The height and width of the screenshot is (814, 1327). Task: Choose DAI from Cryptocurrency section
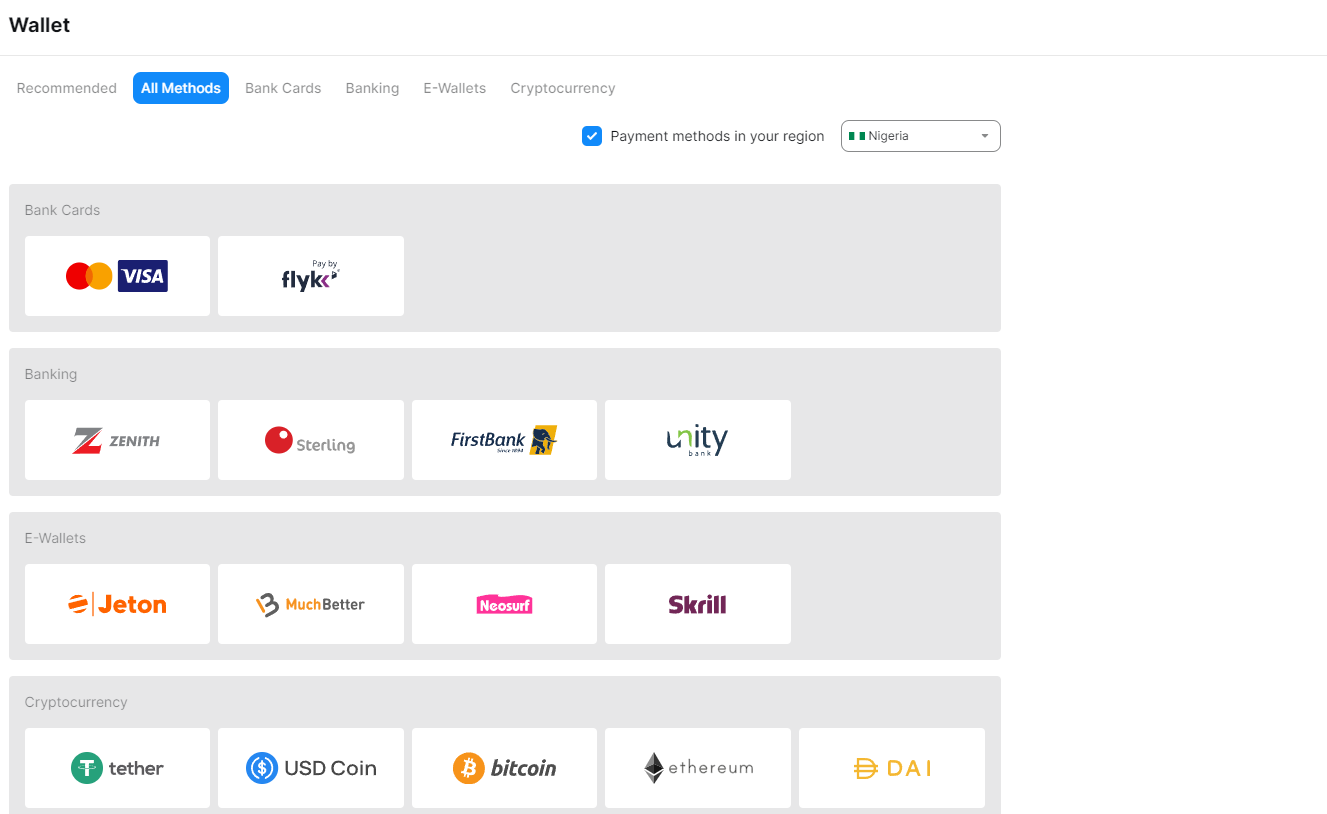pos(891,768)
